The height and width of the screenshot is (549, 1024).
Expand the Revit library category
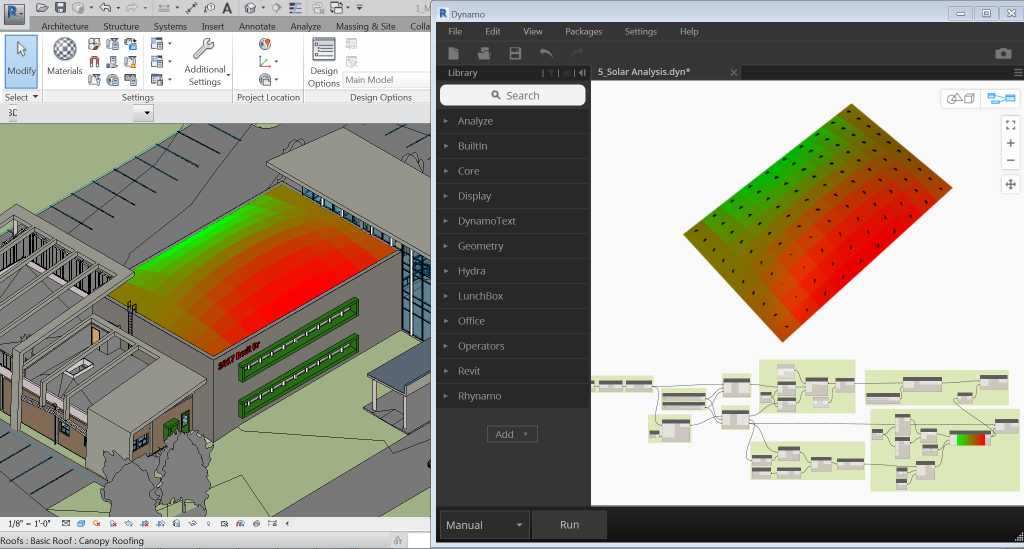(471, 371)
